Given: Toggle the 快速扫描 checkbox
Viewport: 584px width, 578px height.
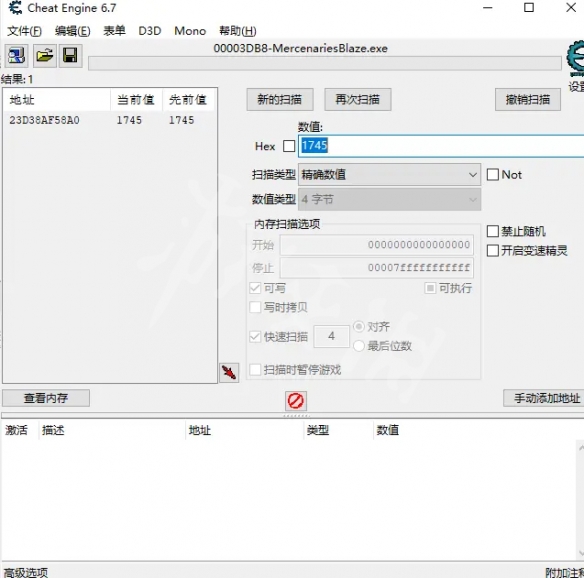Looking at the screenshot, I should 255,337.
